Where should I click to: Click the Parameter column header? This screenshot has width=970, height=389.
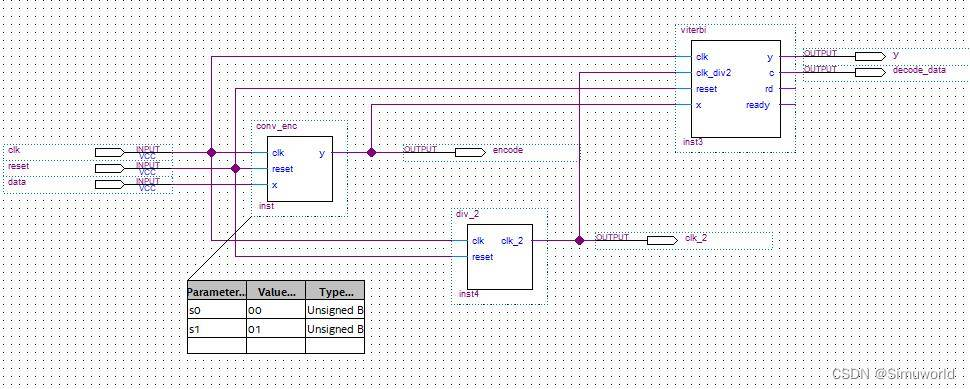217,292
